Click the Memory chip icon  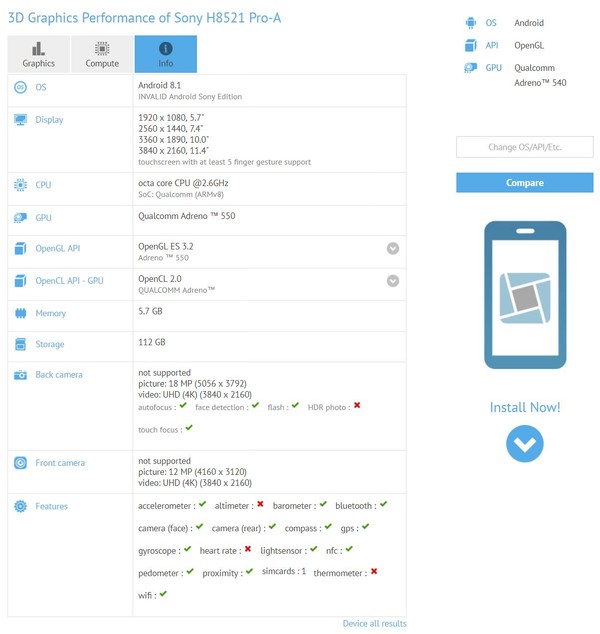pos(20,313)
